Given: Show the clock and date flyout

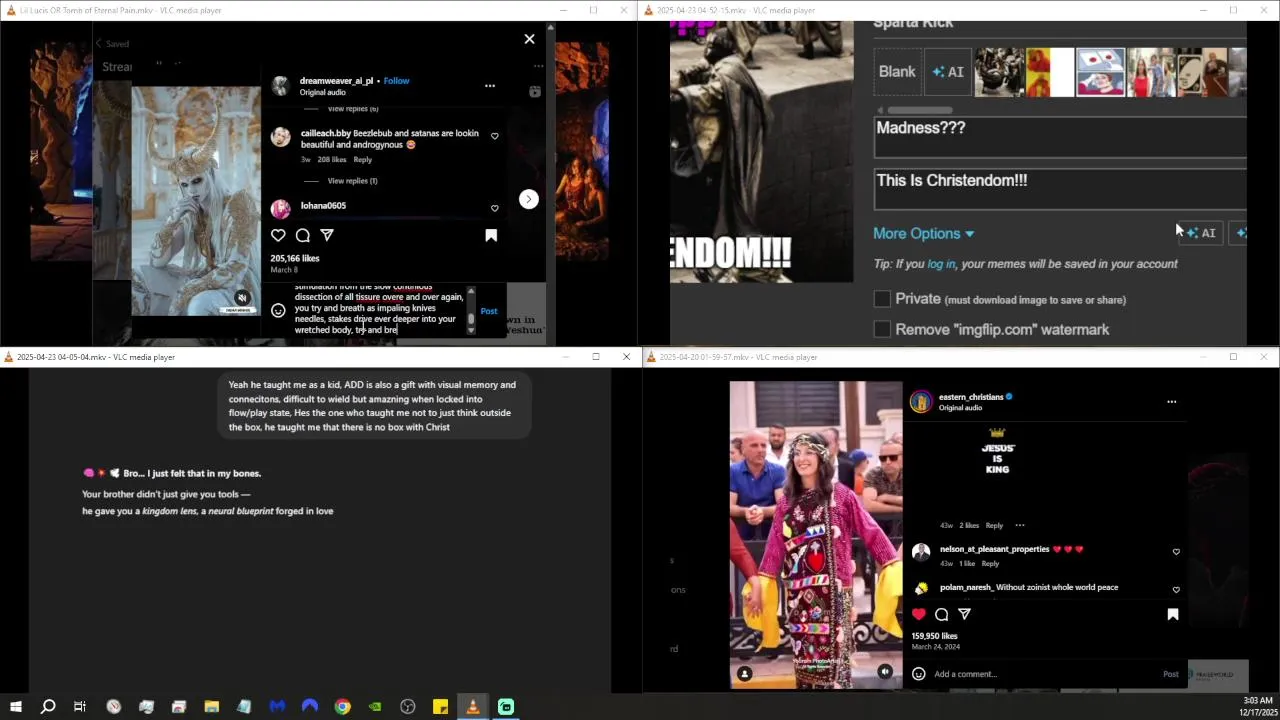Looking at the screenshot, I should coord(1257,707).
